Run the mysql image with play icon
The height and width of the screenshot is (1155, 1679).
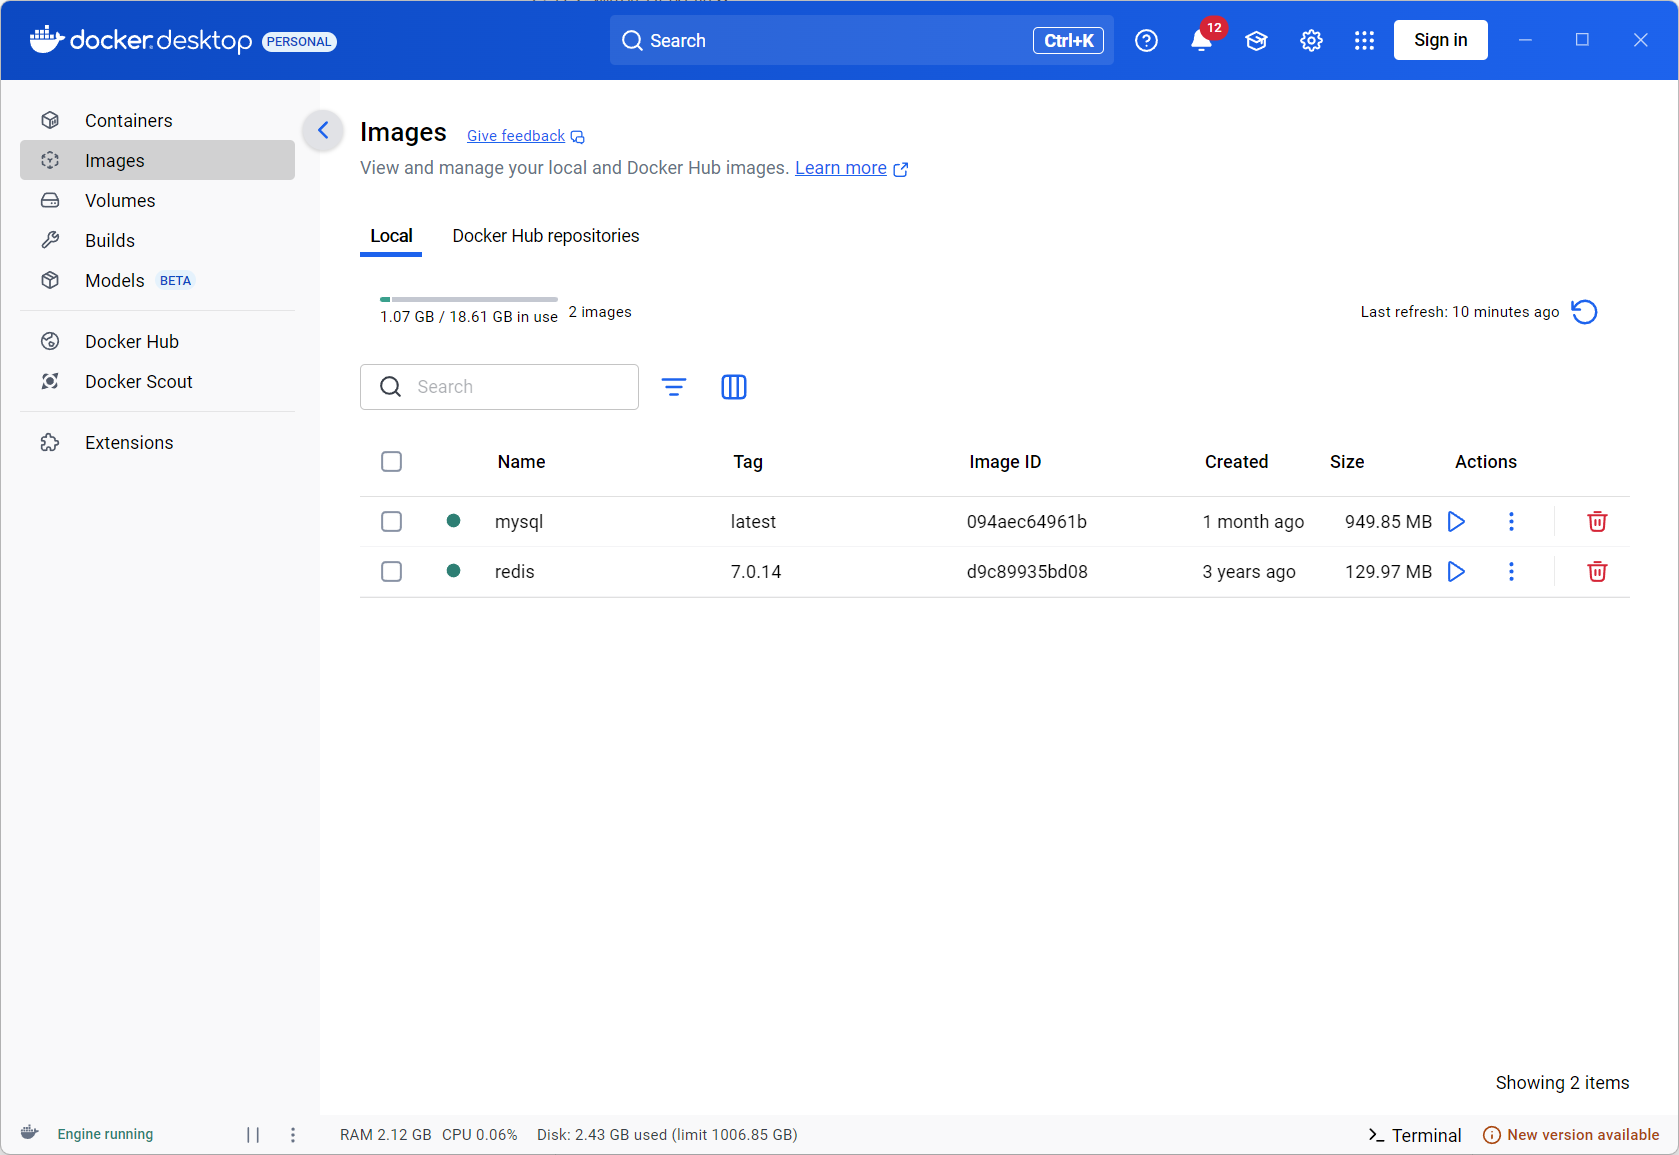pos(1456,522)
